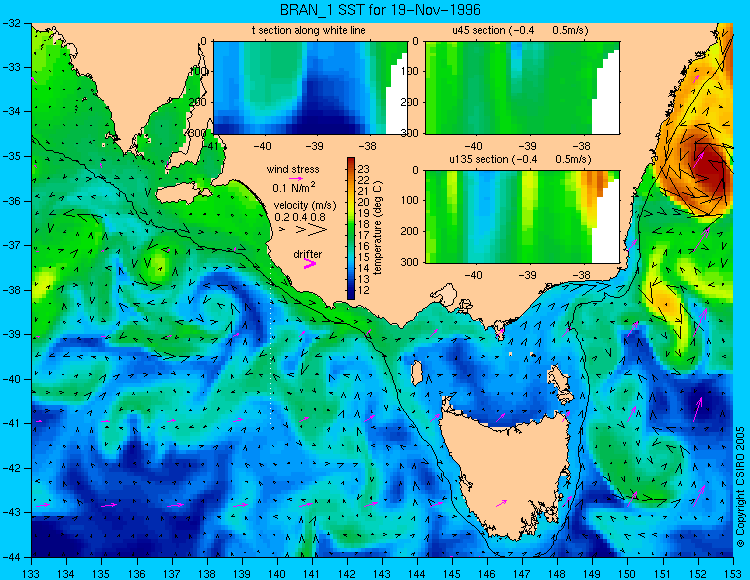The height and width of the screenshot is (580, 750).
Task: Click the 't section along white line' label
Action: tap(309, 31)
